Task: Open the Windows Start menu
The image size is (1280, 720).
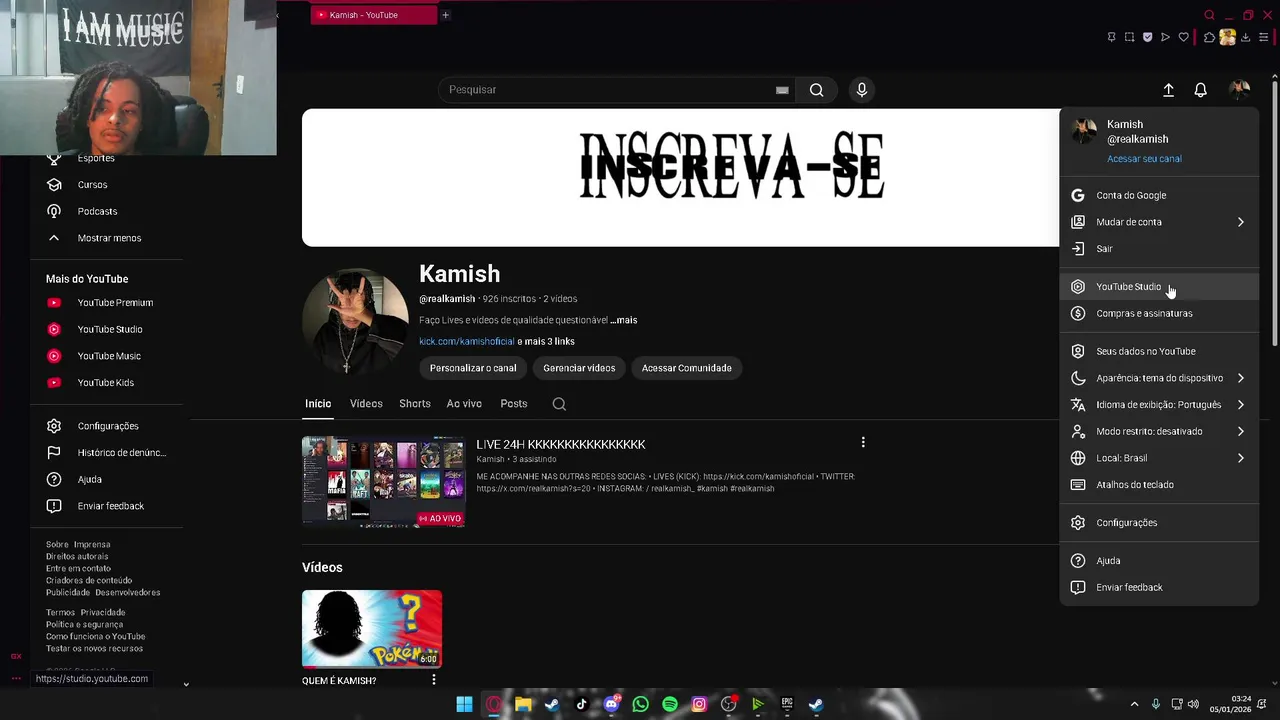Action: [x=464, y=704]
